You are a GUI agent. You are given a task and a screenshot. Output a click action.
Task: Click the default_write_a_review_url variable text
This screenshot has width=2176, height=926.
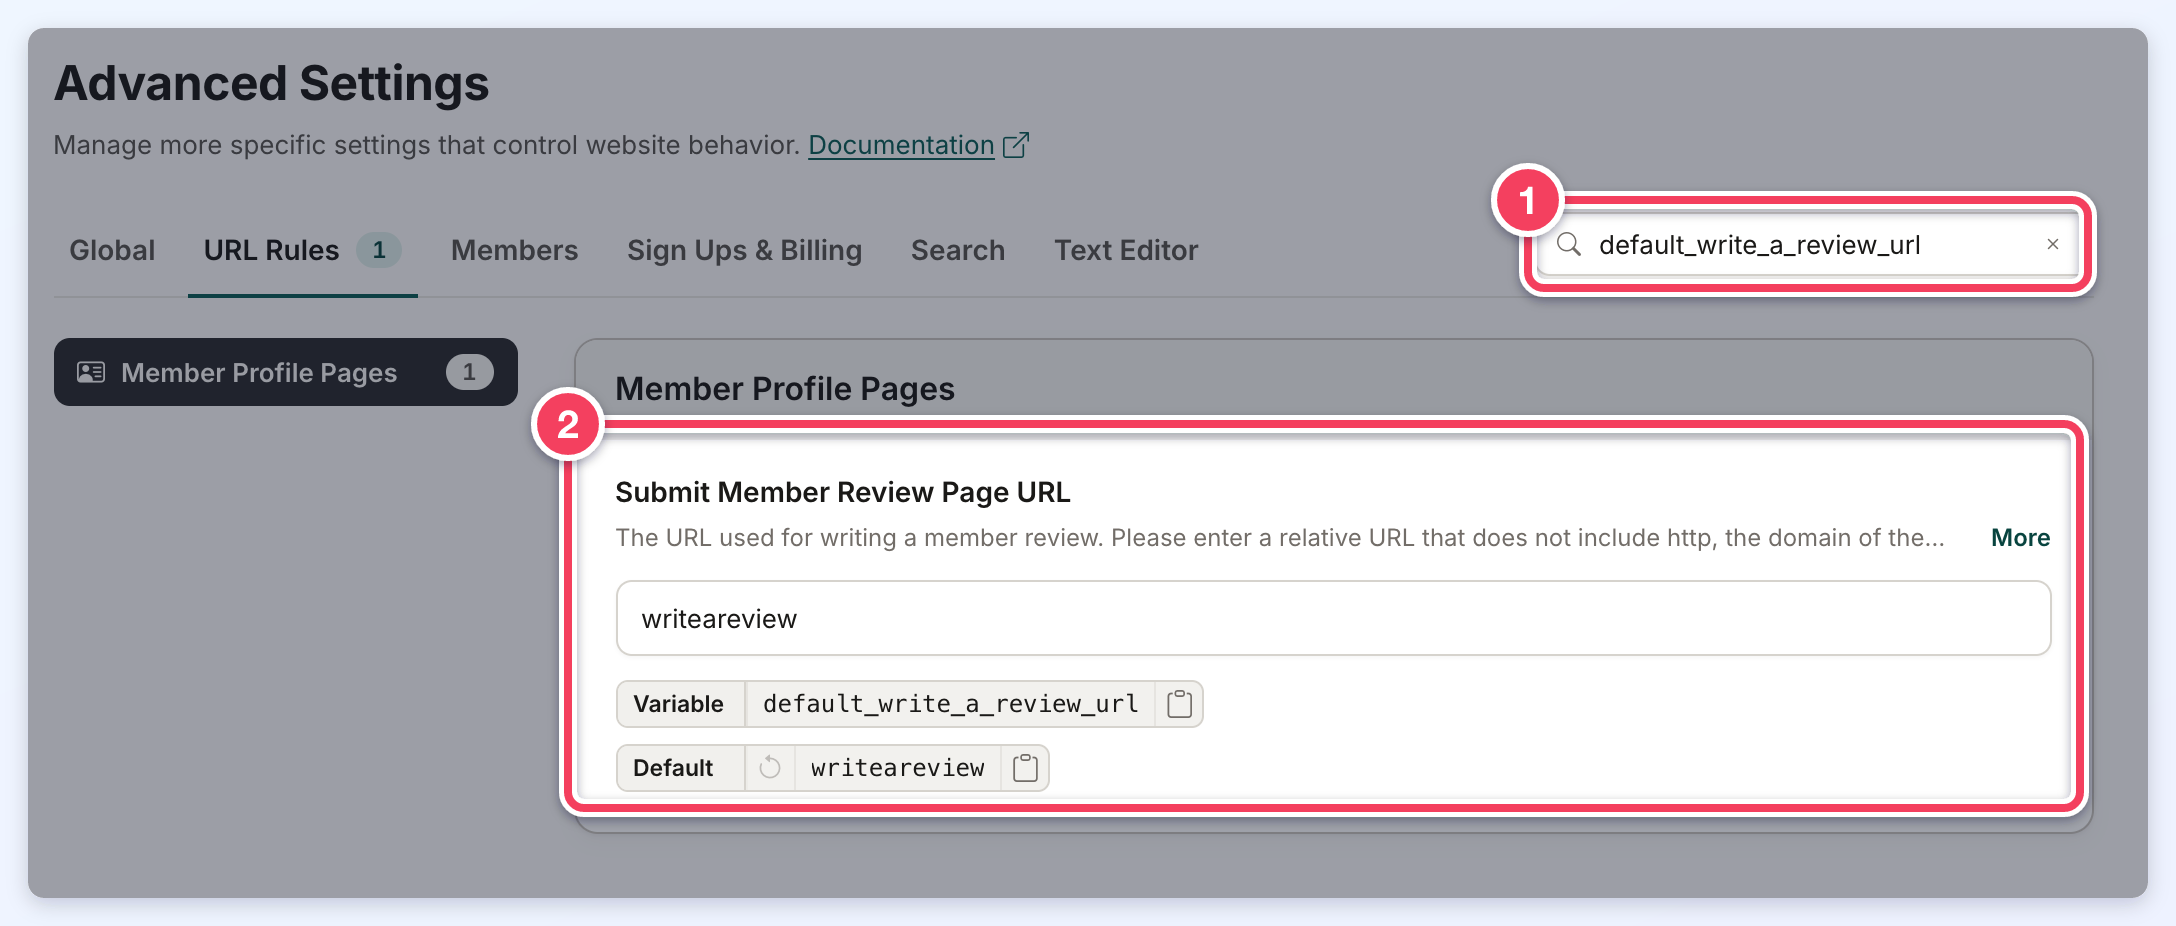click(x=950, y=704)
